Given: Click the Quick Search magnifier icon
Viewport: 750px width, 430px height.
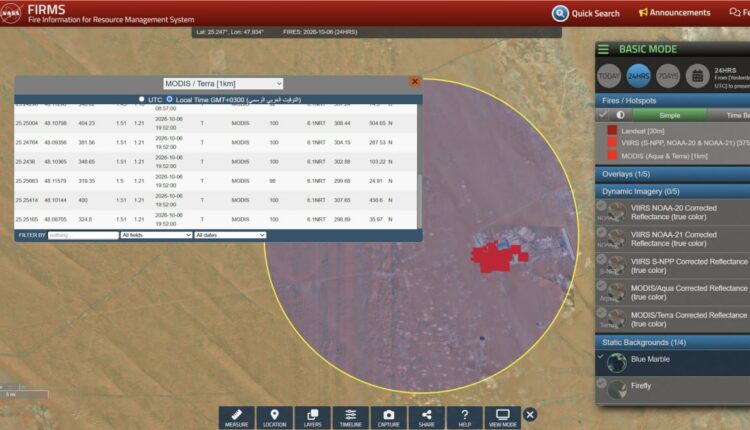Looking at the screenshot, I should click(560, 13).
